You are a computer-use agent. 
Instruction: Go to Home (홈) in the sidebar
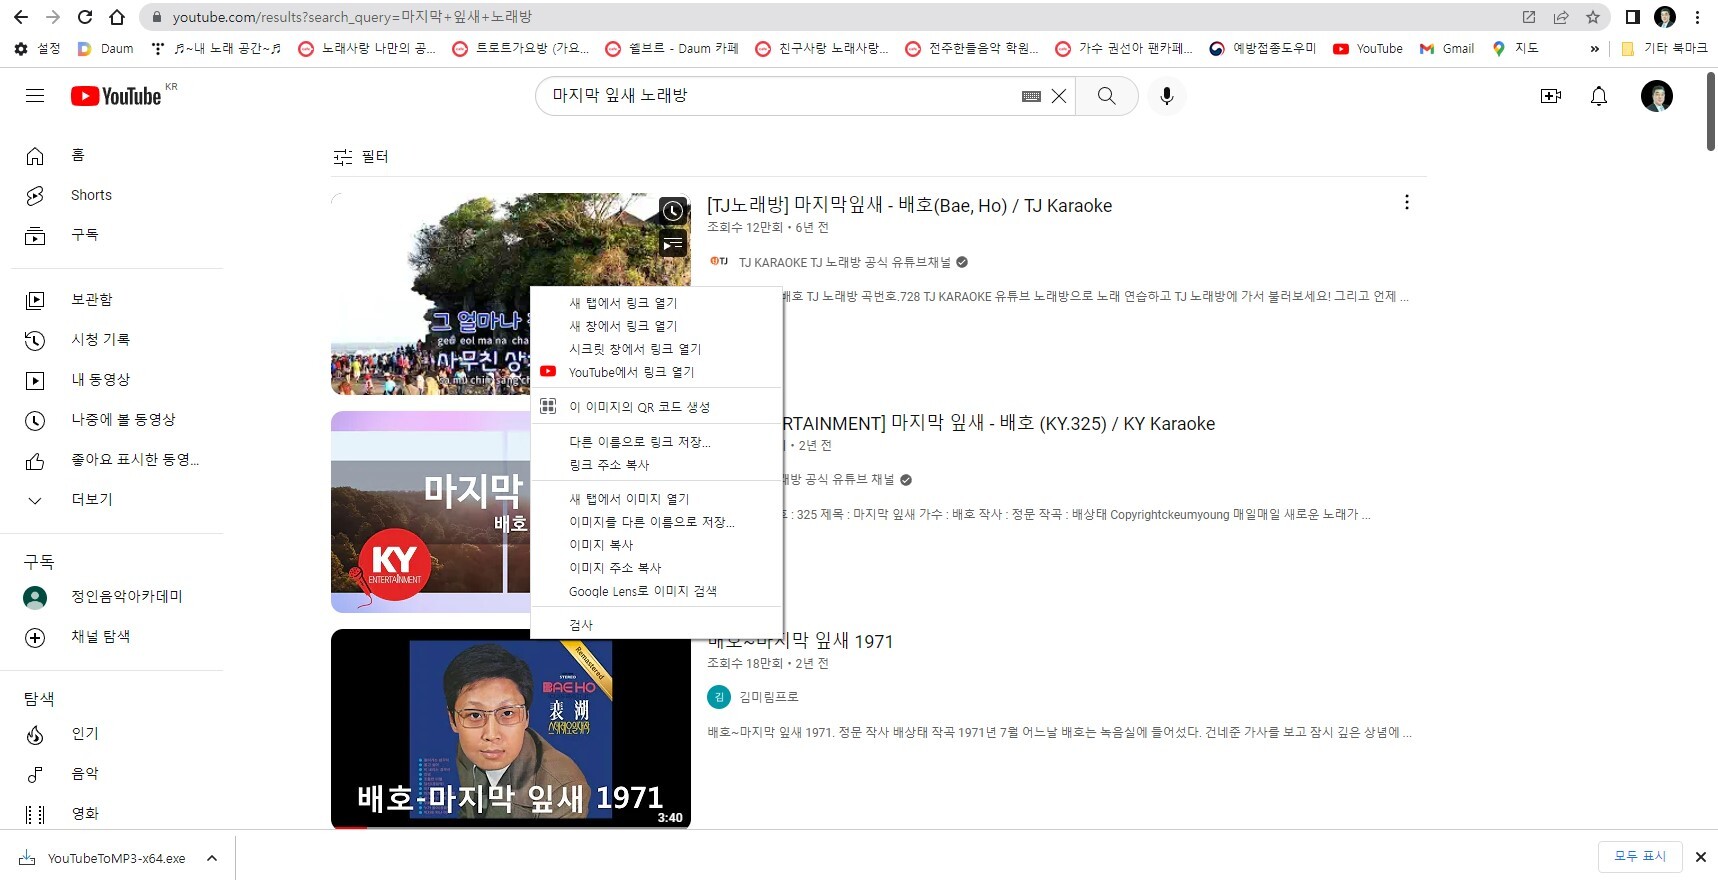click(117, 155)
